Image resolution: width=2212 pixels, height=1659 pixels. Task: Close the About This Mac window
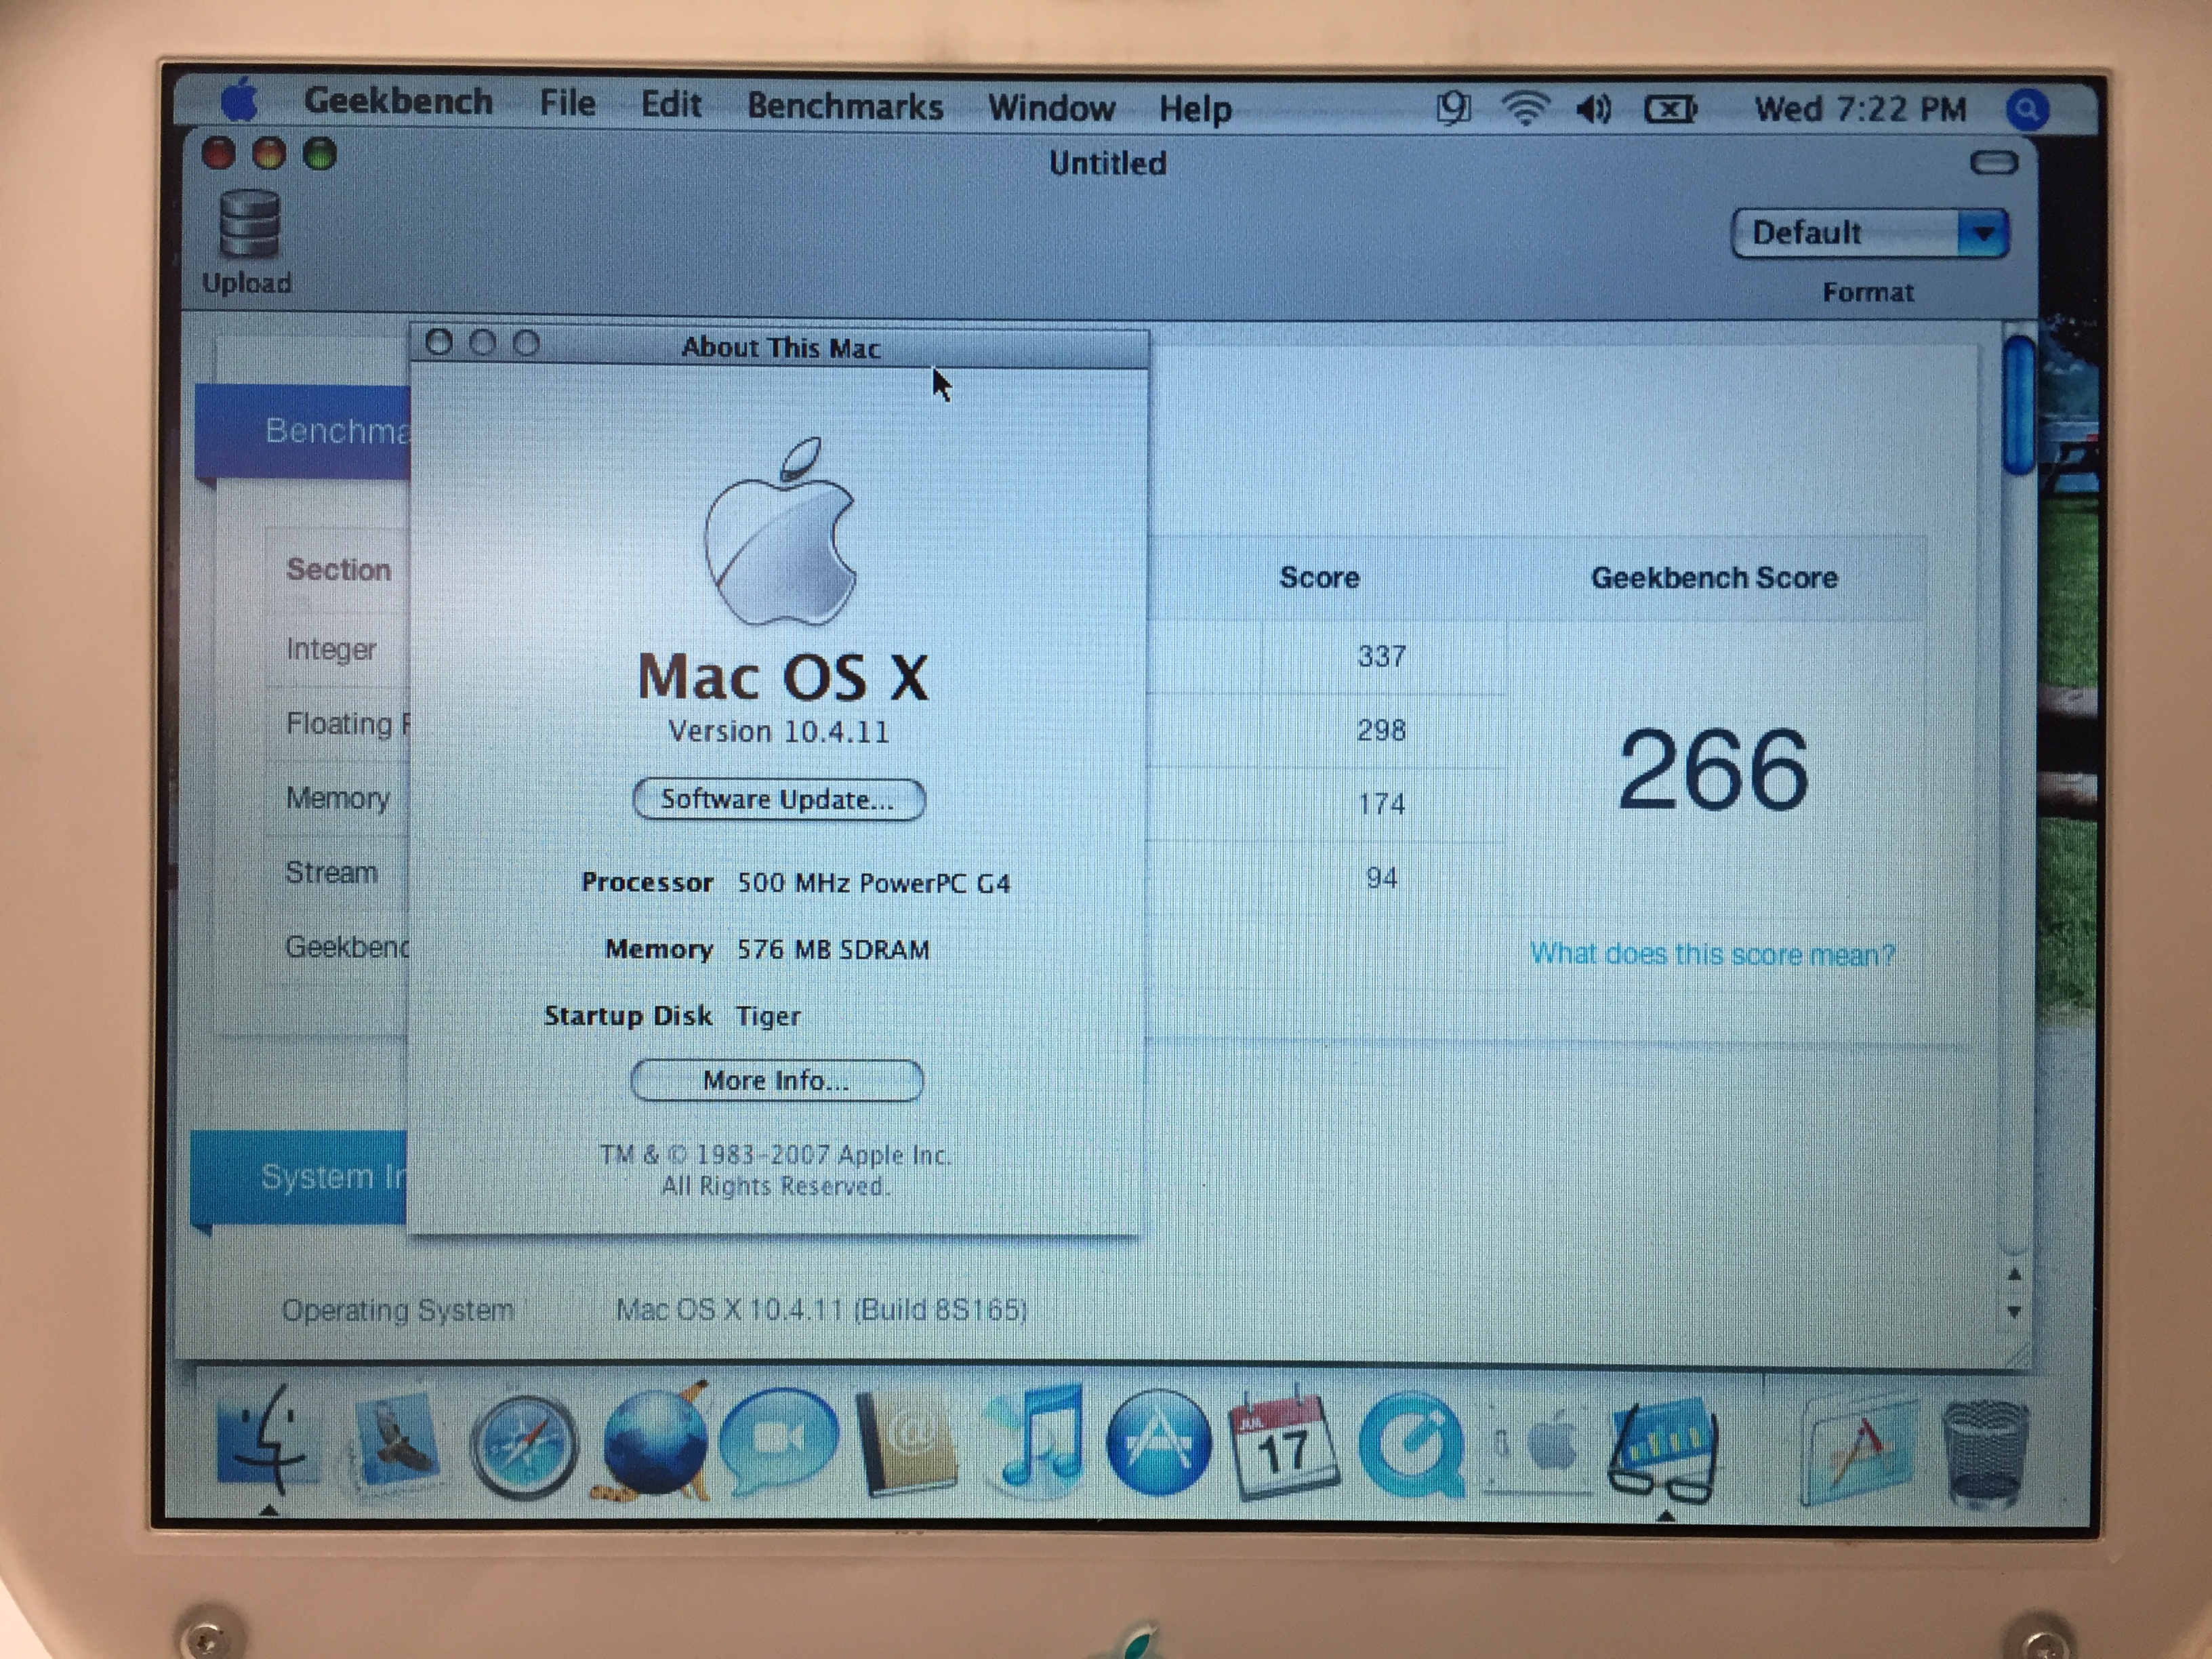(438, 343)
